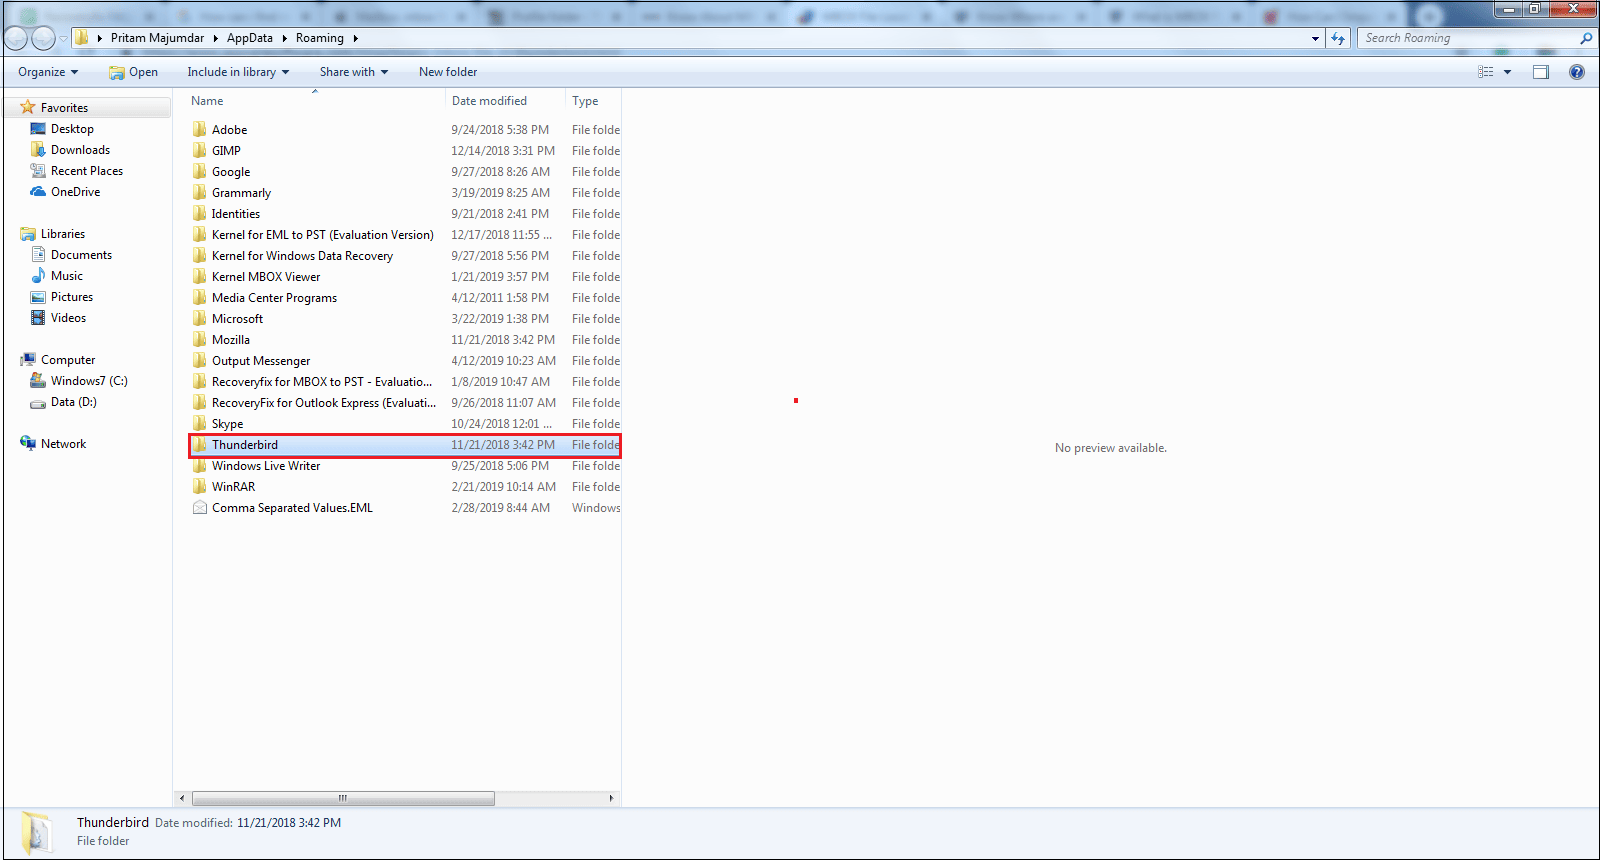Expand the view options dropdown arrow
Image resolution: width=1600 pixels, height=860 pixels.
1507,72
